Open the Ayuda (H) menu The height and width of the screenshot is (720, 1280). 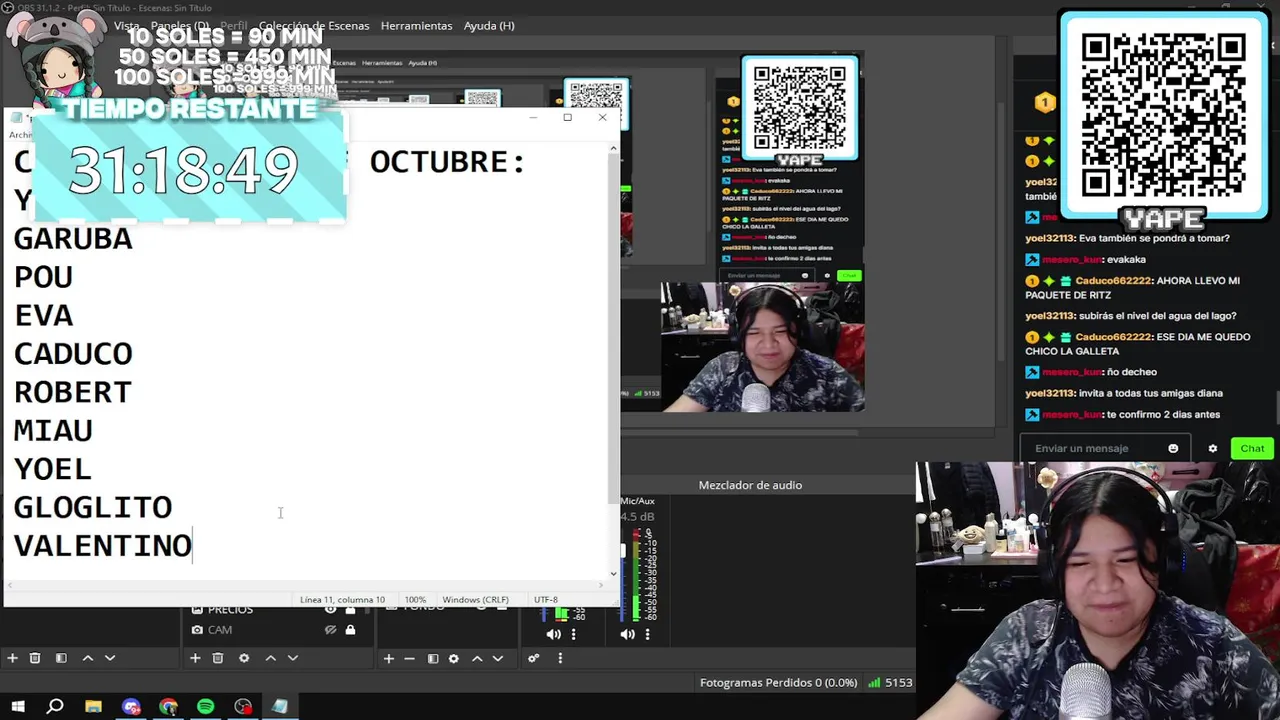(x=489, y=25)
